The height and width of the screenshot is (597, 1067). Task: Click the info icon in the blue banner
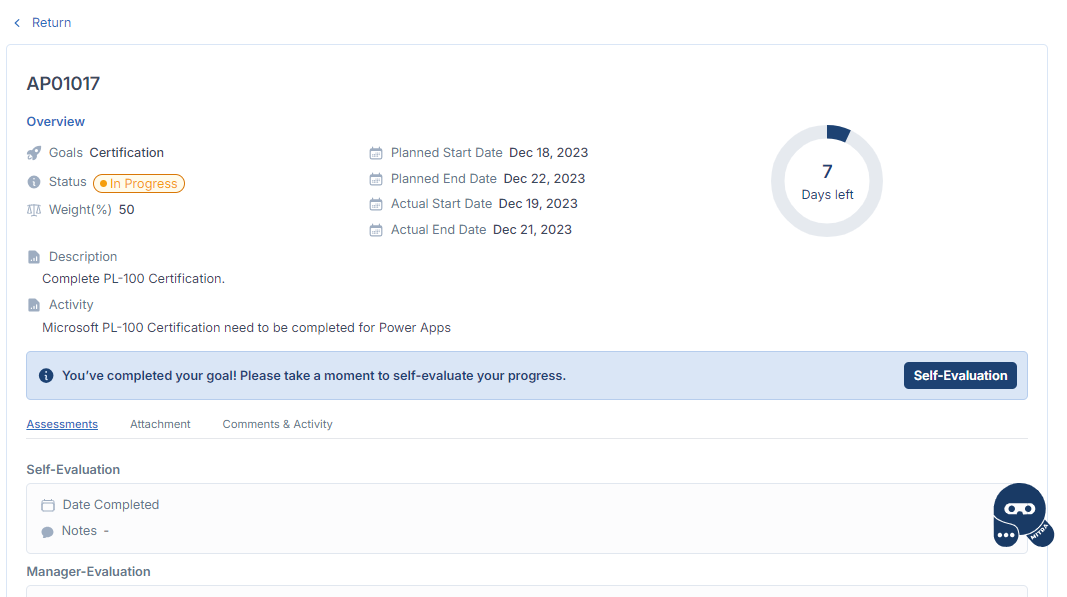46,376
